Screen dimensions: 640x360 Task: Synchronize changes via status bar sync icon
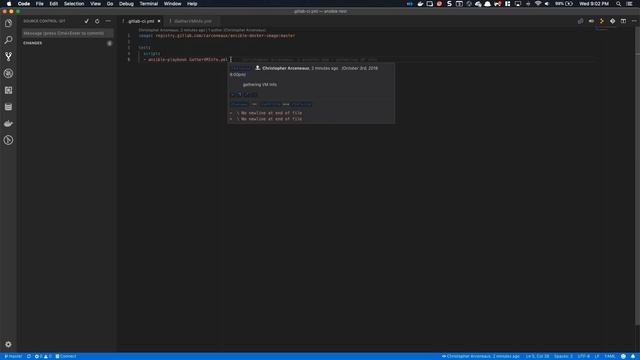(x=29, y=356)
